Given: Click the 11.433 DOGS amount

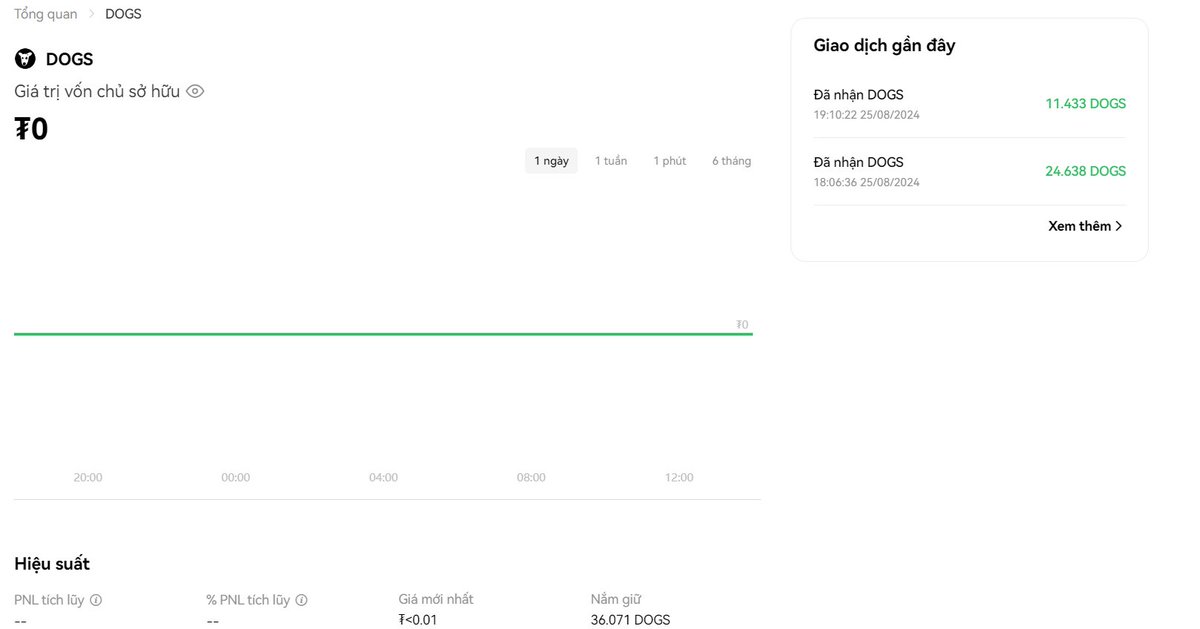Looking at the screenshot, I should click(x=1086, y=103).
